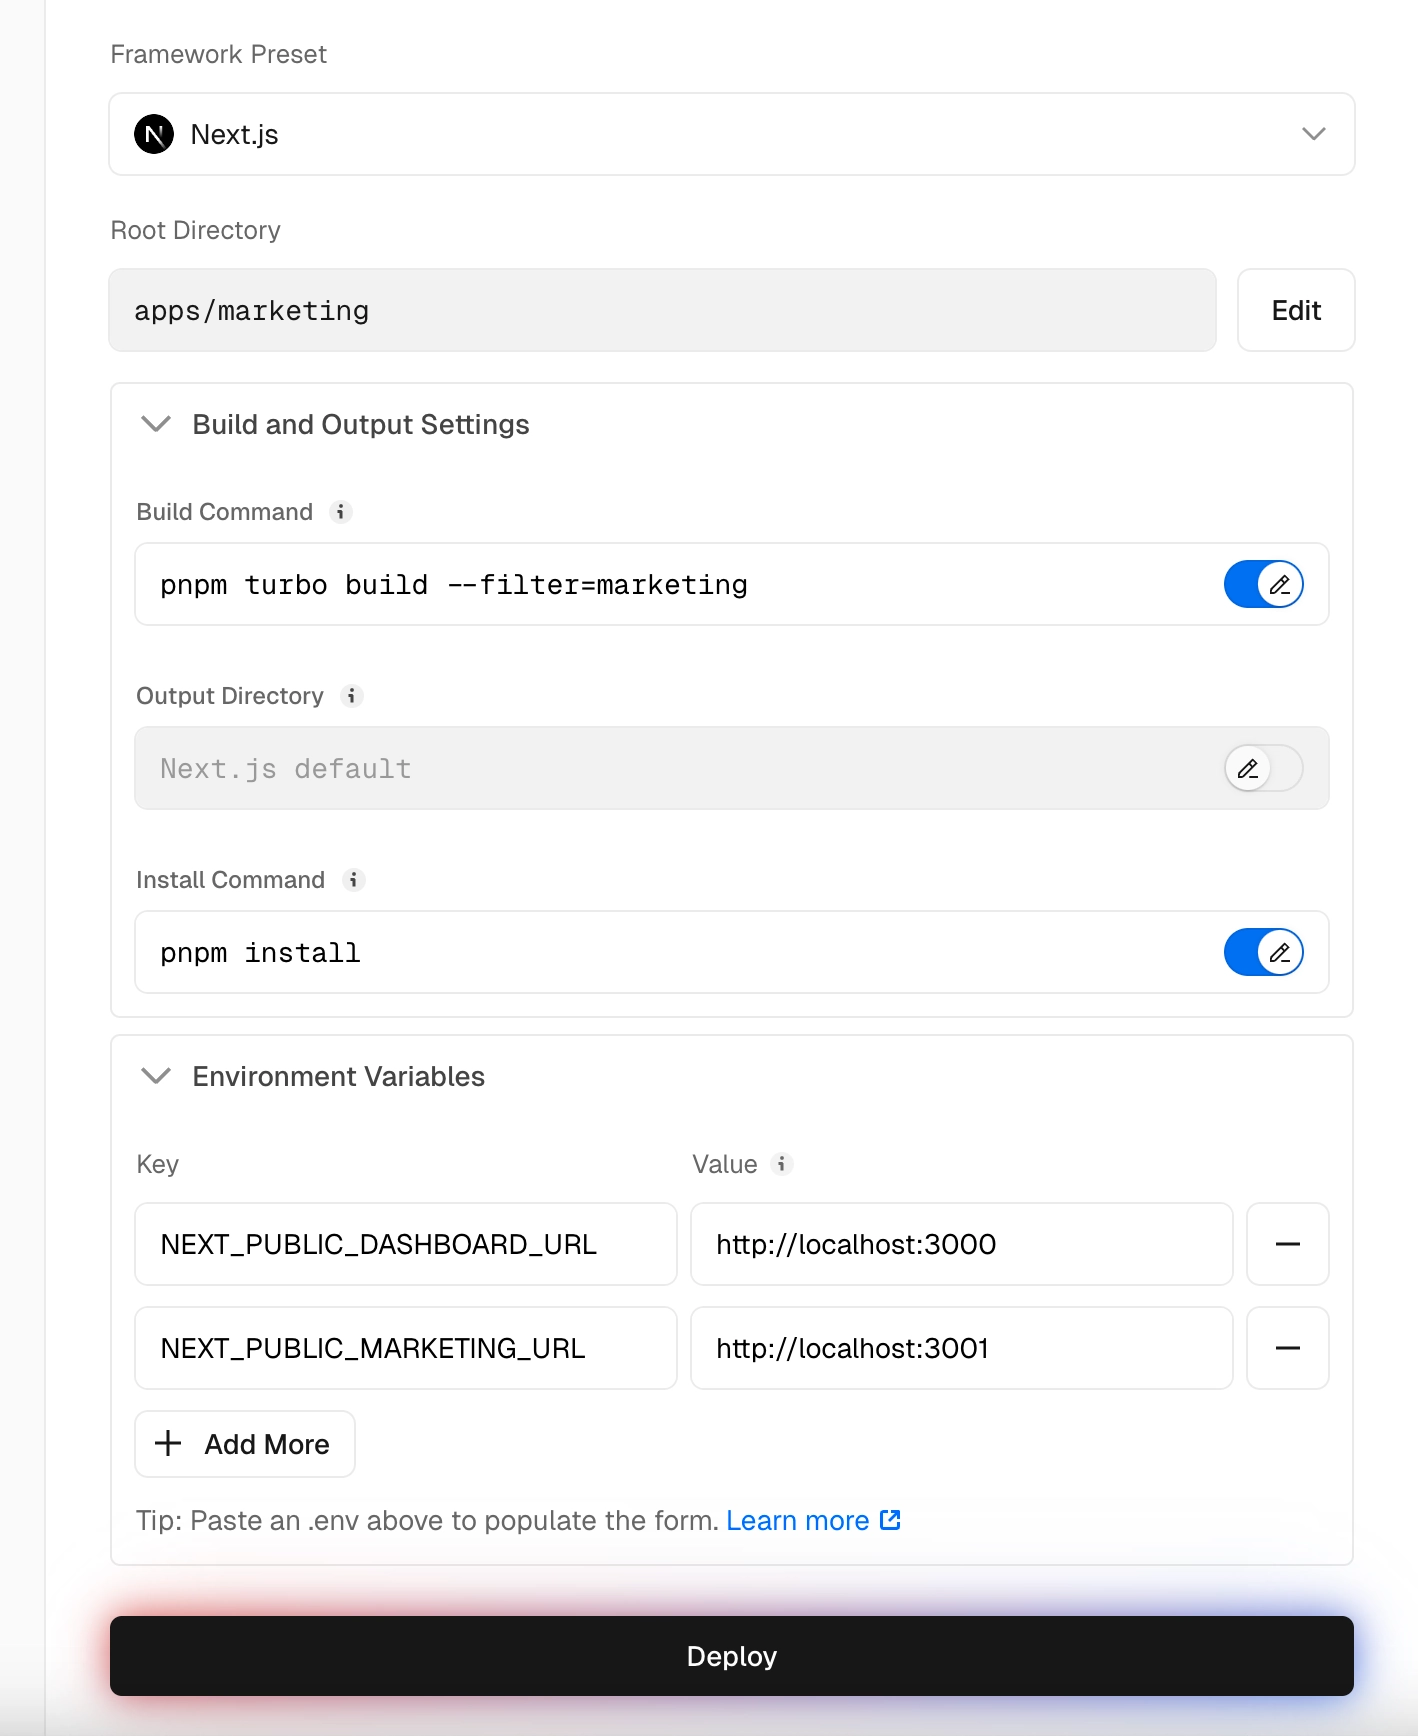Click the NEXT_PUBLIC_DASHBOARD_URL key field
Screen dimensions: 1418x1736
406,1244
